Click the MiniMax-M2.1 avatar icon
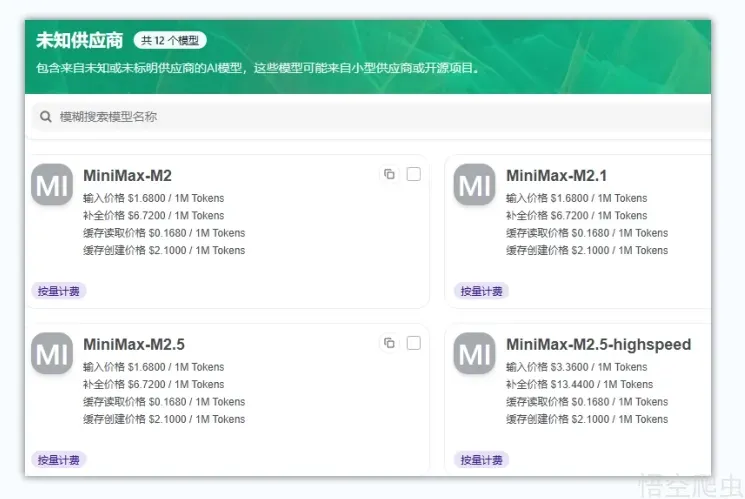Image resolution: width=745 pixels, height=499 pixels. (x=475, y=184)
